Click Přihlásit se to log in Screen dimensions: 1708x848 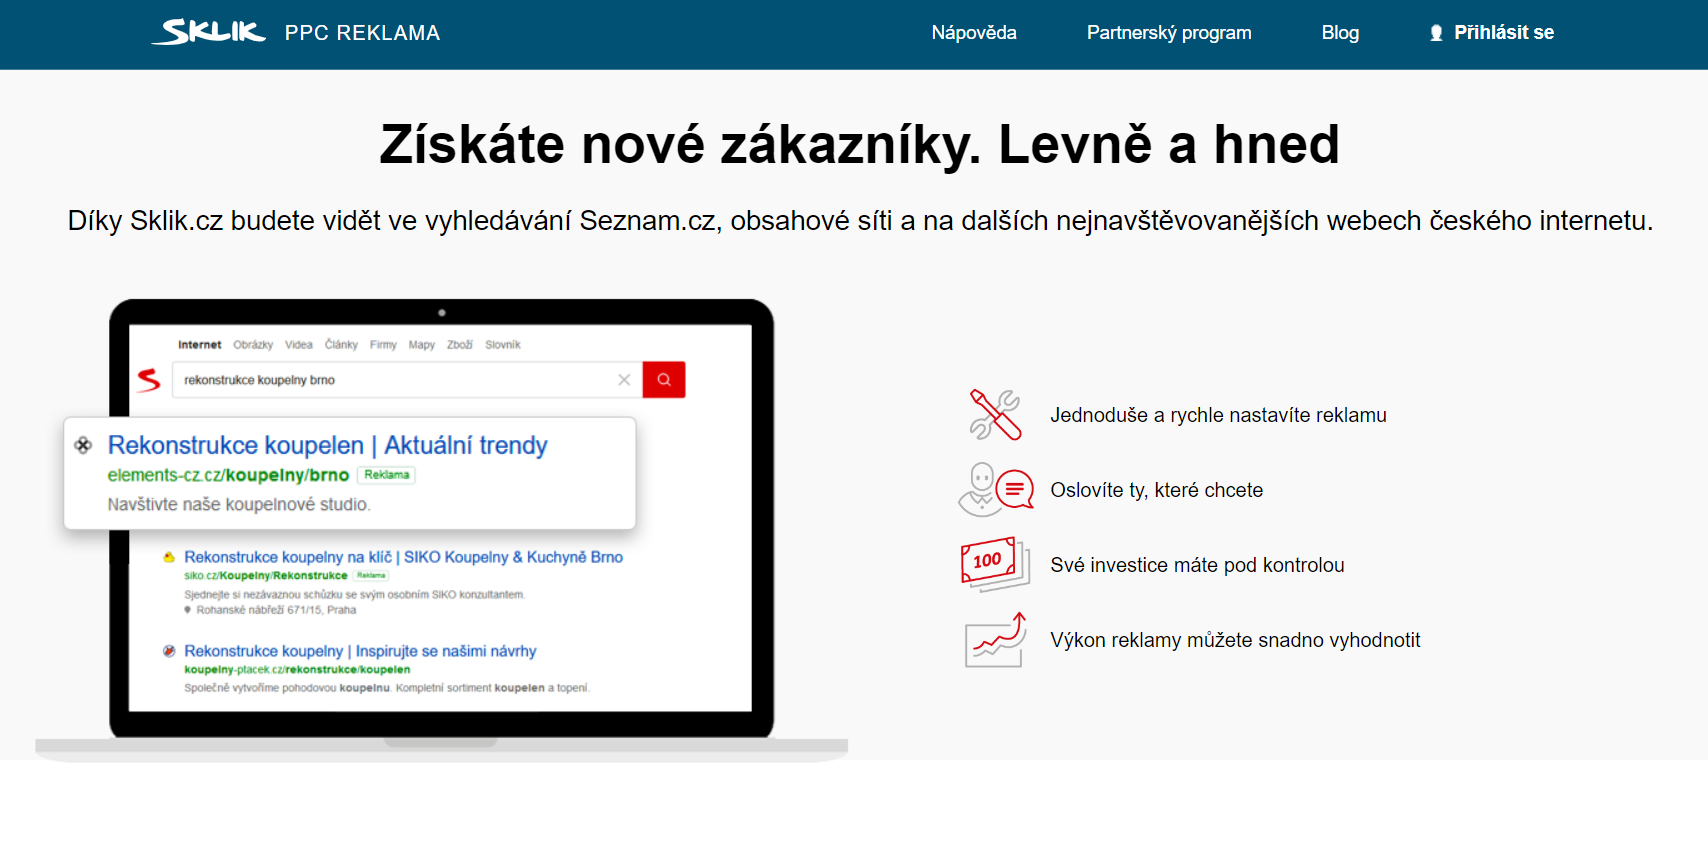click(1504, 33)
